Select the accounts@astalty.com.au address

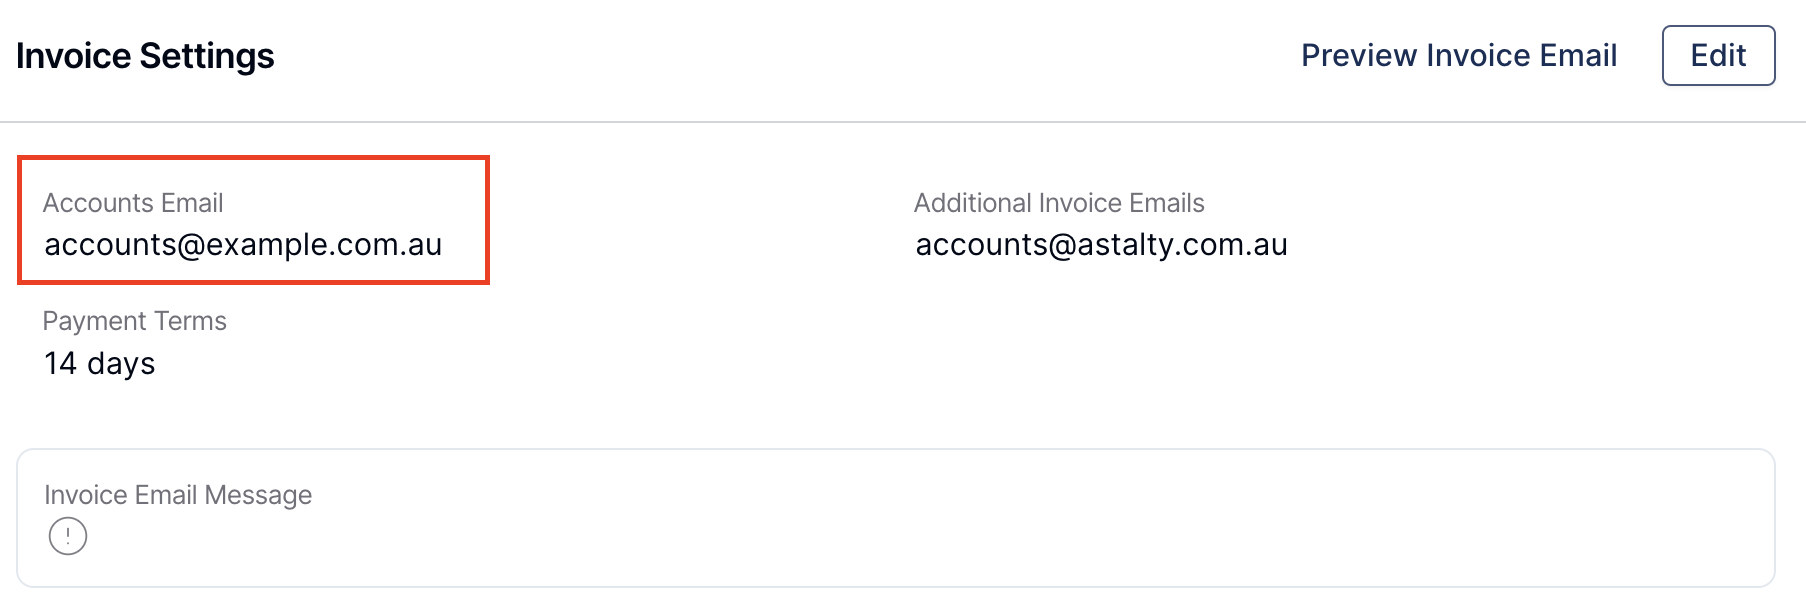pos(1101,245)
